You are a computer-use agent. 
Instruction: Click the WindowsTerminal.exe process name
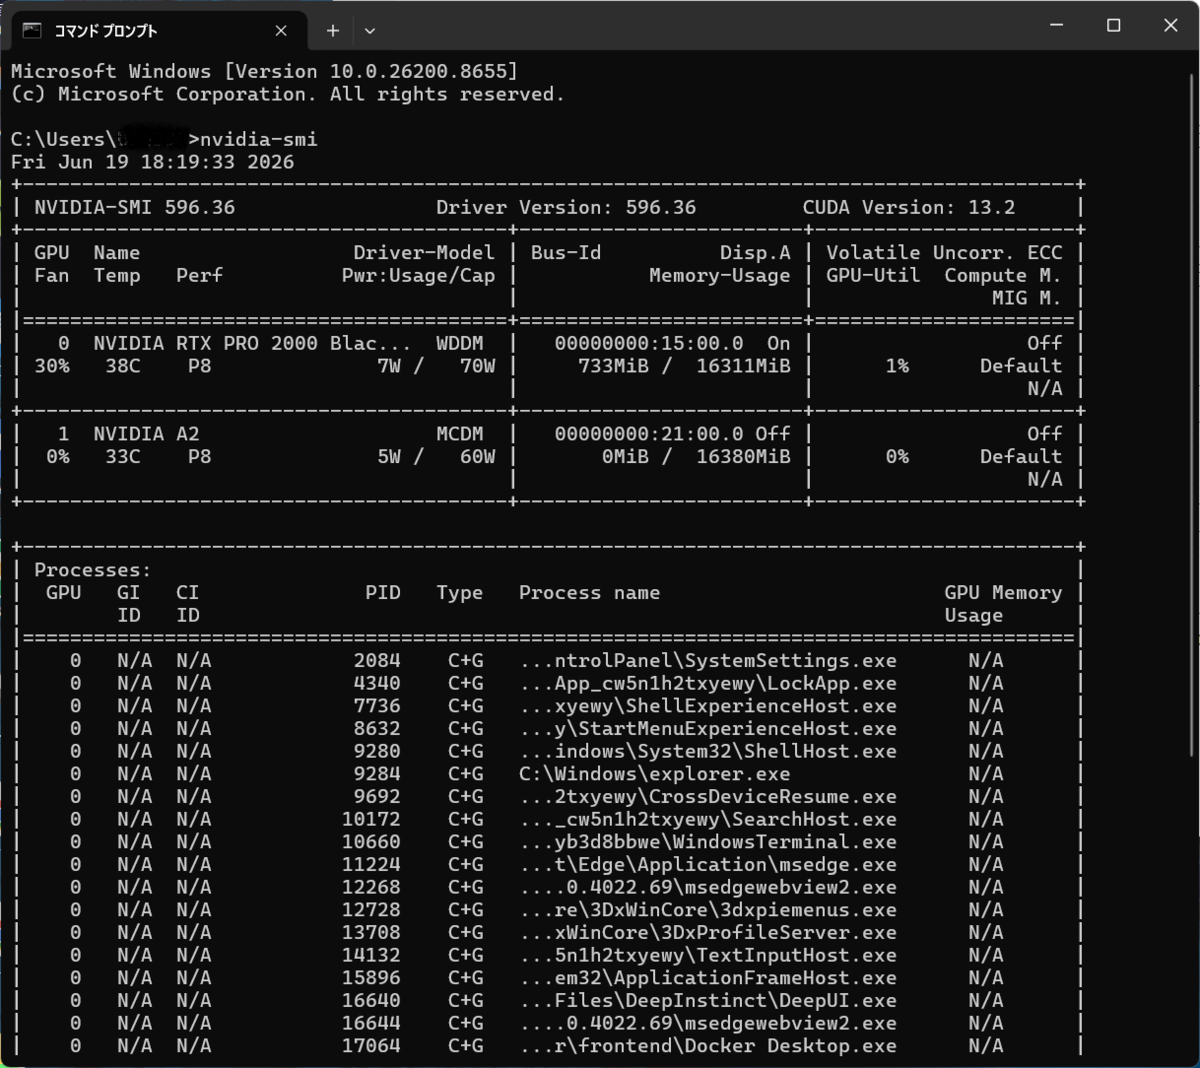click(x=708, y=842)
